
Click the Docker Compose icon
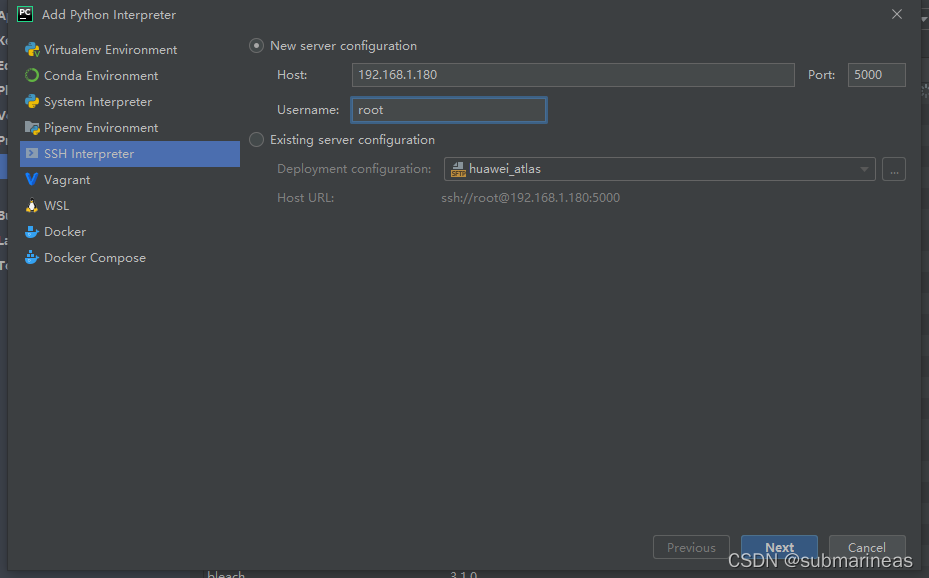coord(32,258)
